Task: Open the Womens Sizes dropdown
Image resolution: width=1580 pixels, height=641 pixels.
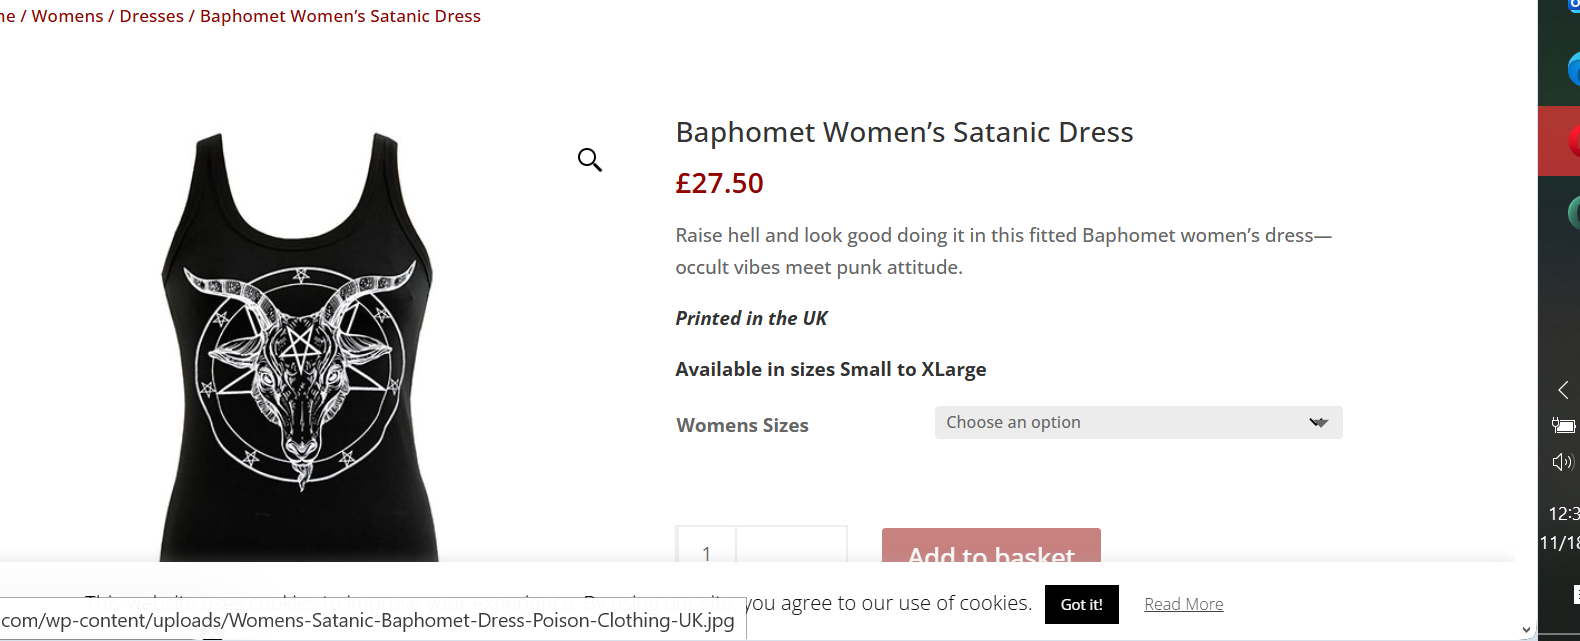Action: click(x=1137, y=423)
